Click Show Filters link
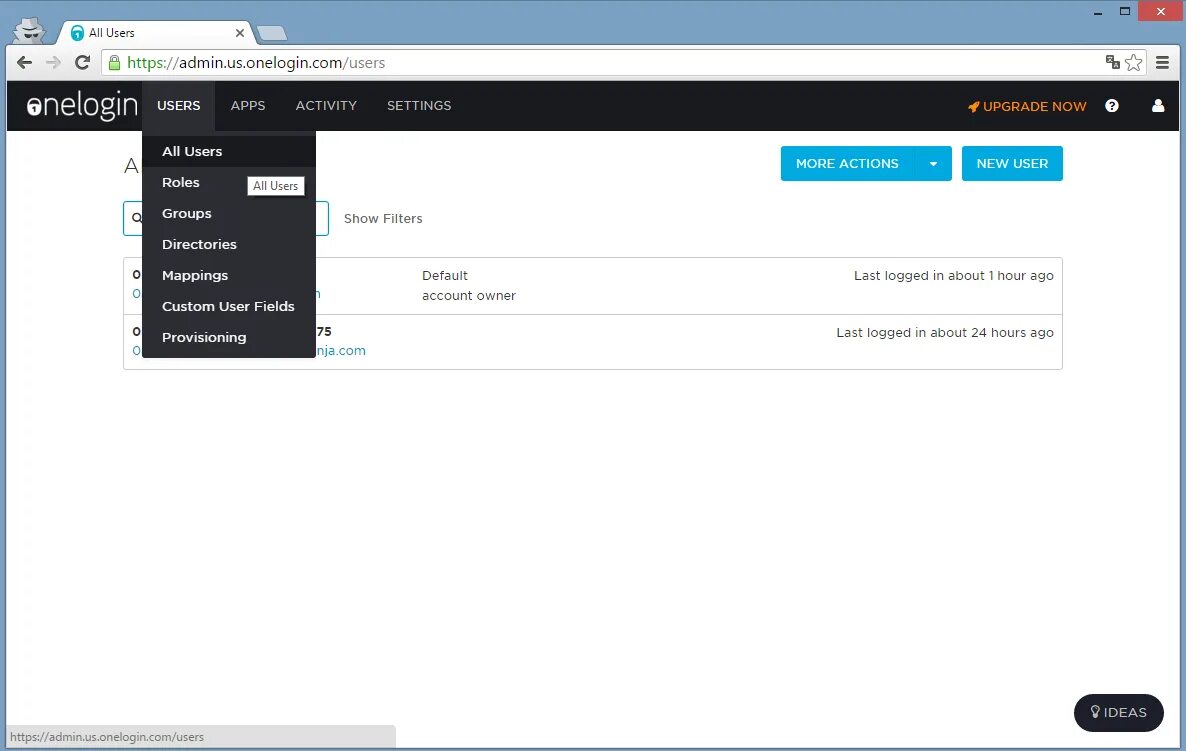The width and height of the screenshot is (1186, 751). 383,219
